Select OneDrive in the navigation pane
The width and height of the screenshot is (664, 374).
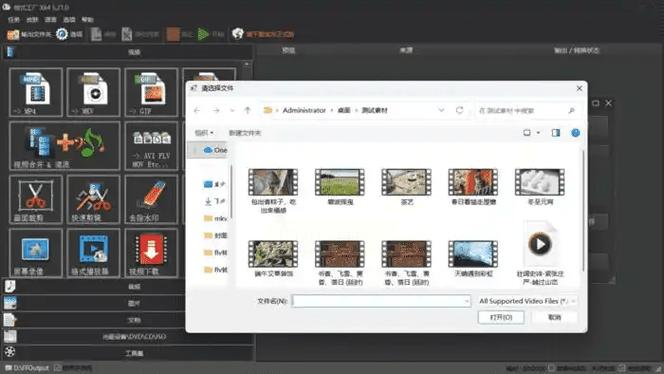tap(215, 150)
